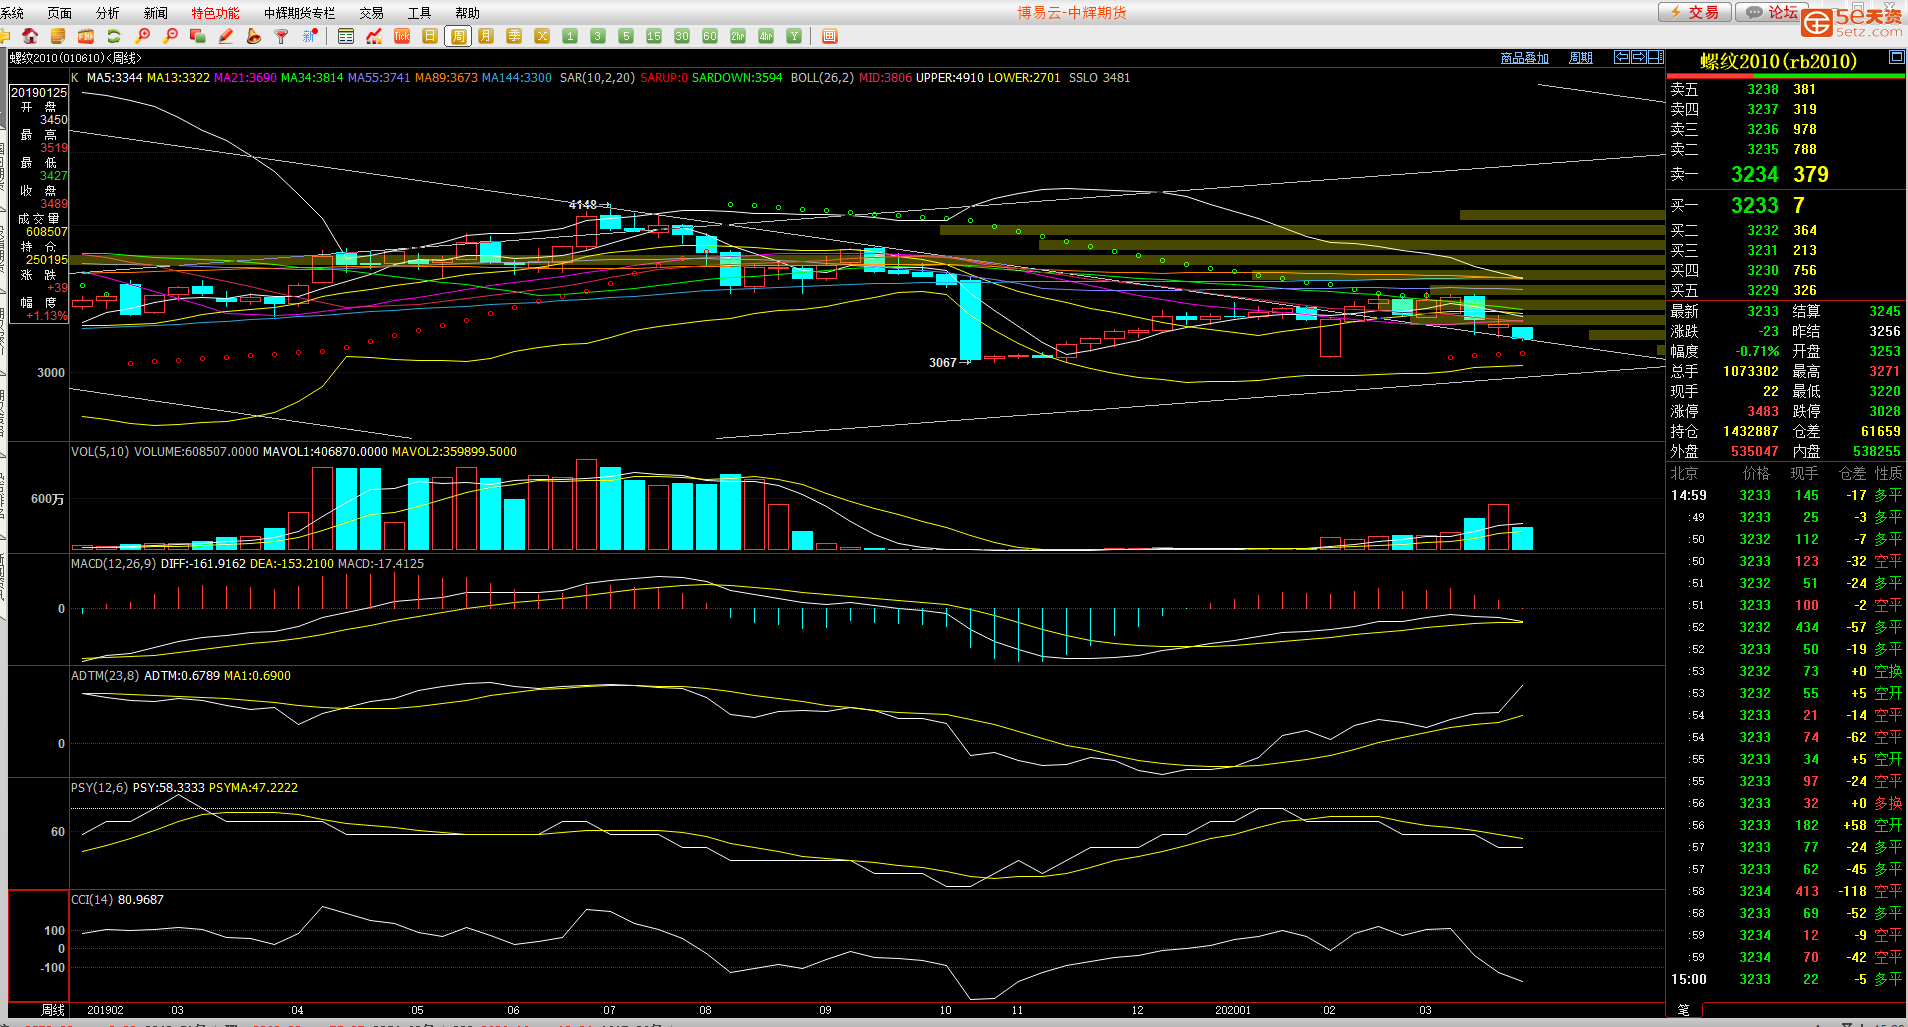Open the alert bell icon
1908x1027 pixels.
(254, 36)
